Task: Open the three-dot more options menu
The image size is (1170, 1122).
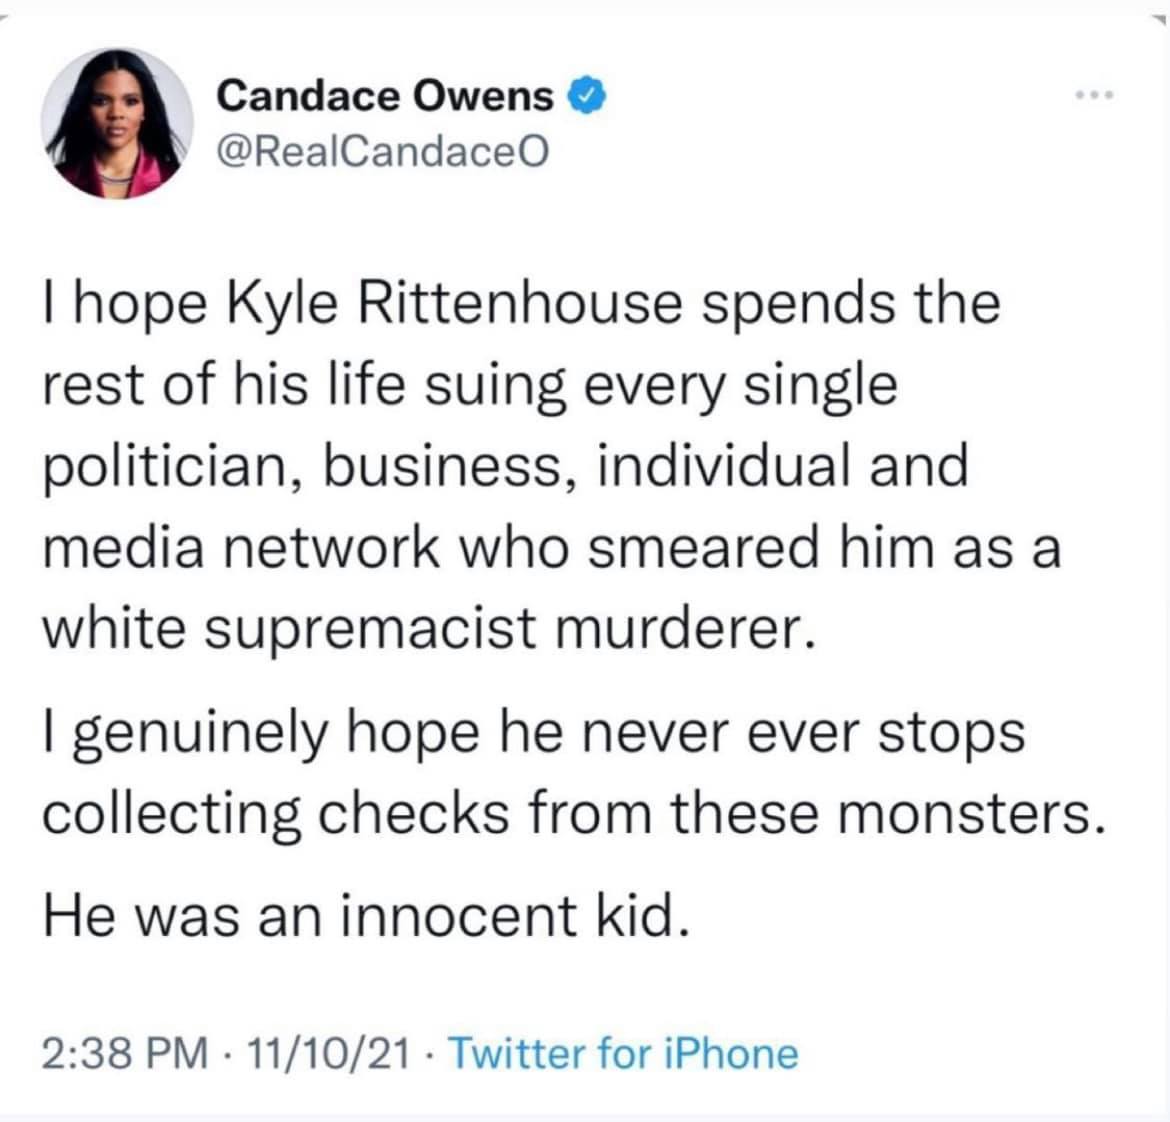Action: pyautogui.click(x=1094, y=96)
